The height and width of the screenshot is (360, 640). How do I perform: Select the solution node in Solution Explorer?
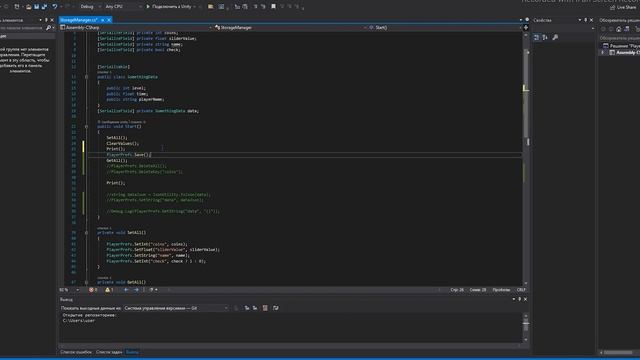(621, 46)
